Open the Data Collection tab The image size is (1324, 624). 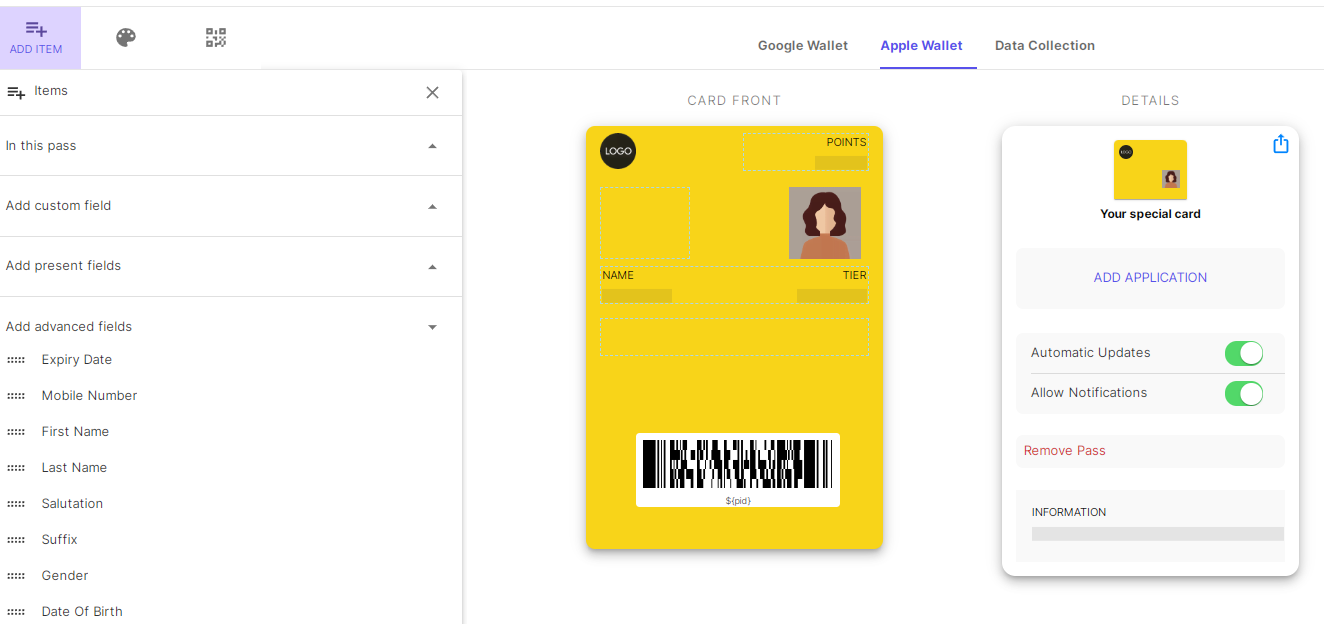point(1045,45)
